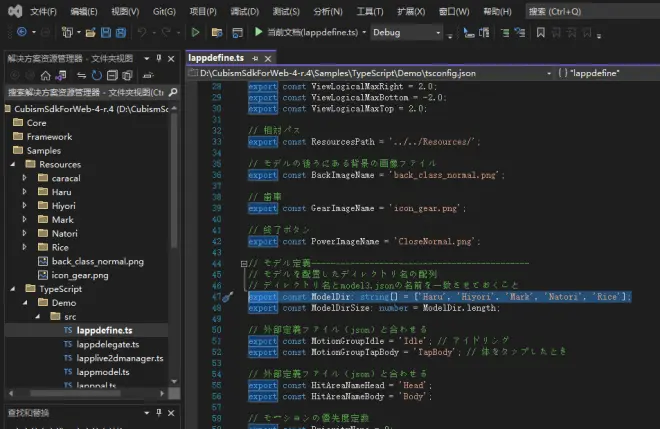Click the Home icon in Solution Explorer
This screenshot has width=660, height=429.
(45, 75)
